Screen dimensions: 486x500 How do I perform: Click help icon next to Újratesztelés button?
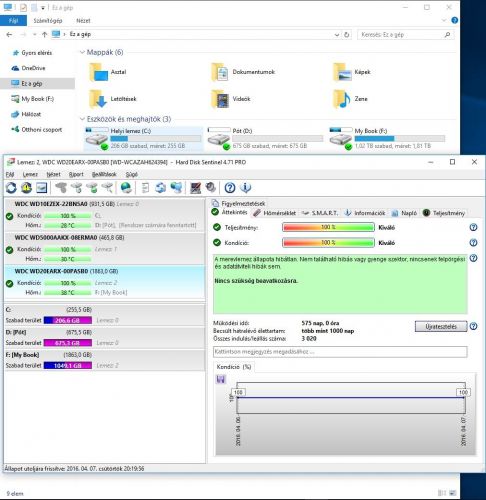click(473, 326)
